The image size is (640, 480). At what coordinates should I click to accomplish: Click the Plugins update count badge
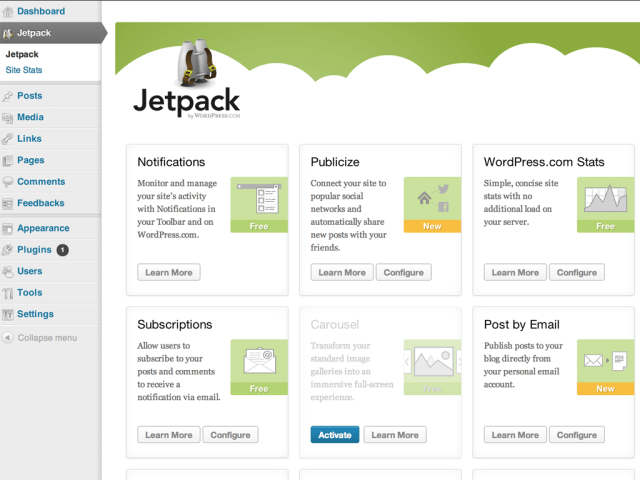(62, 250)
